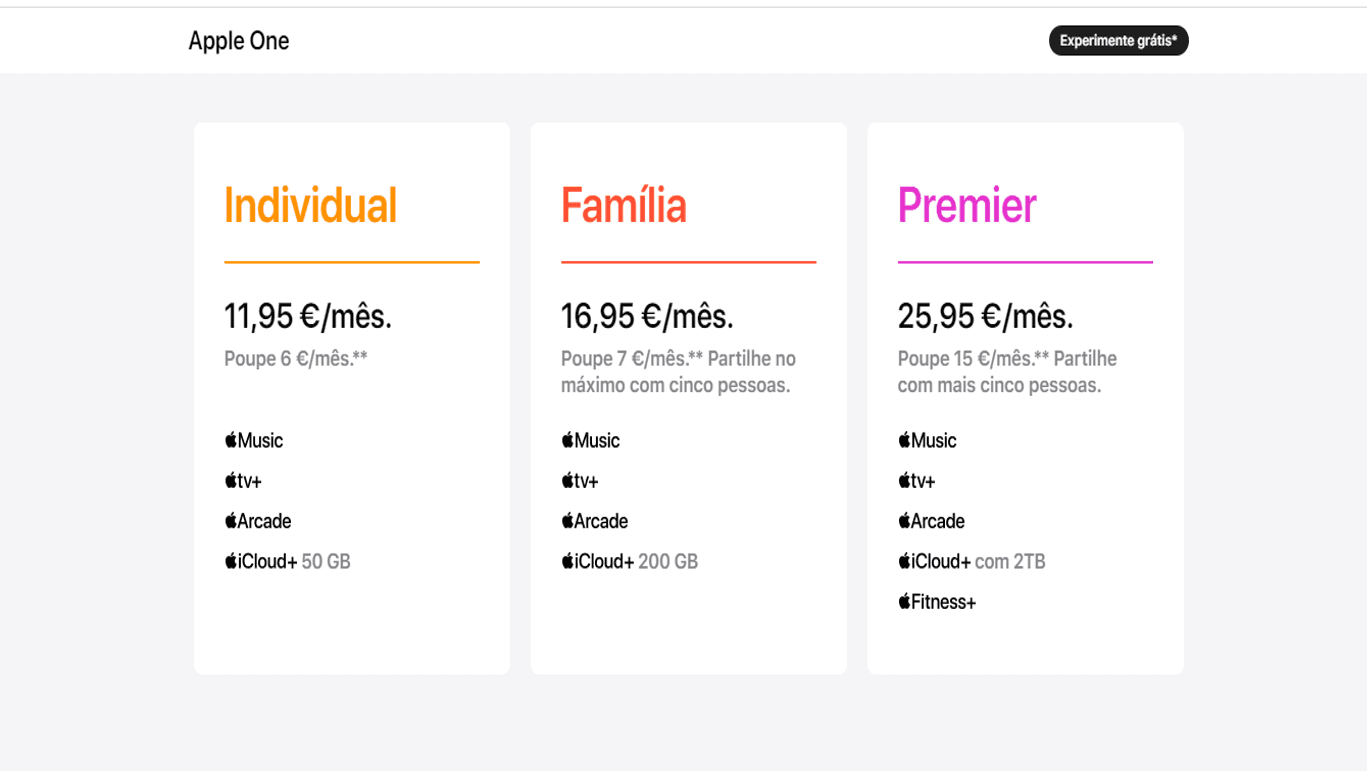1367x771 pixels.
Task: Choose Apple Arcade logo in Família plan
Action: tap(595, 521)
